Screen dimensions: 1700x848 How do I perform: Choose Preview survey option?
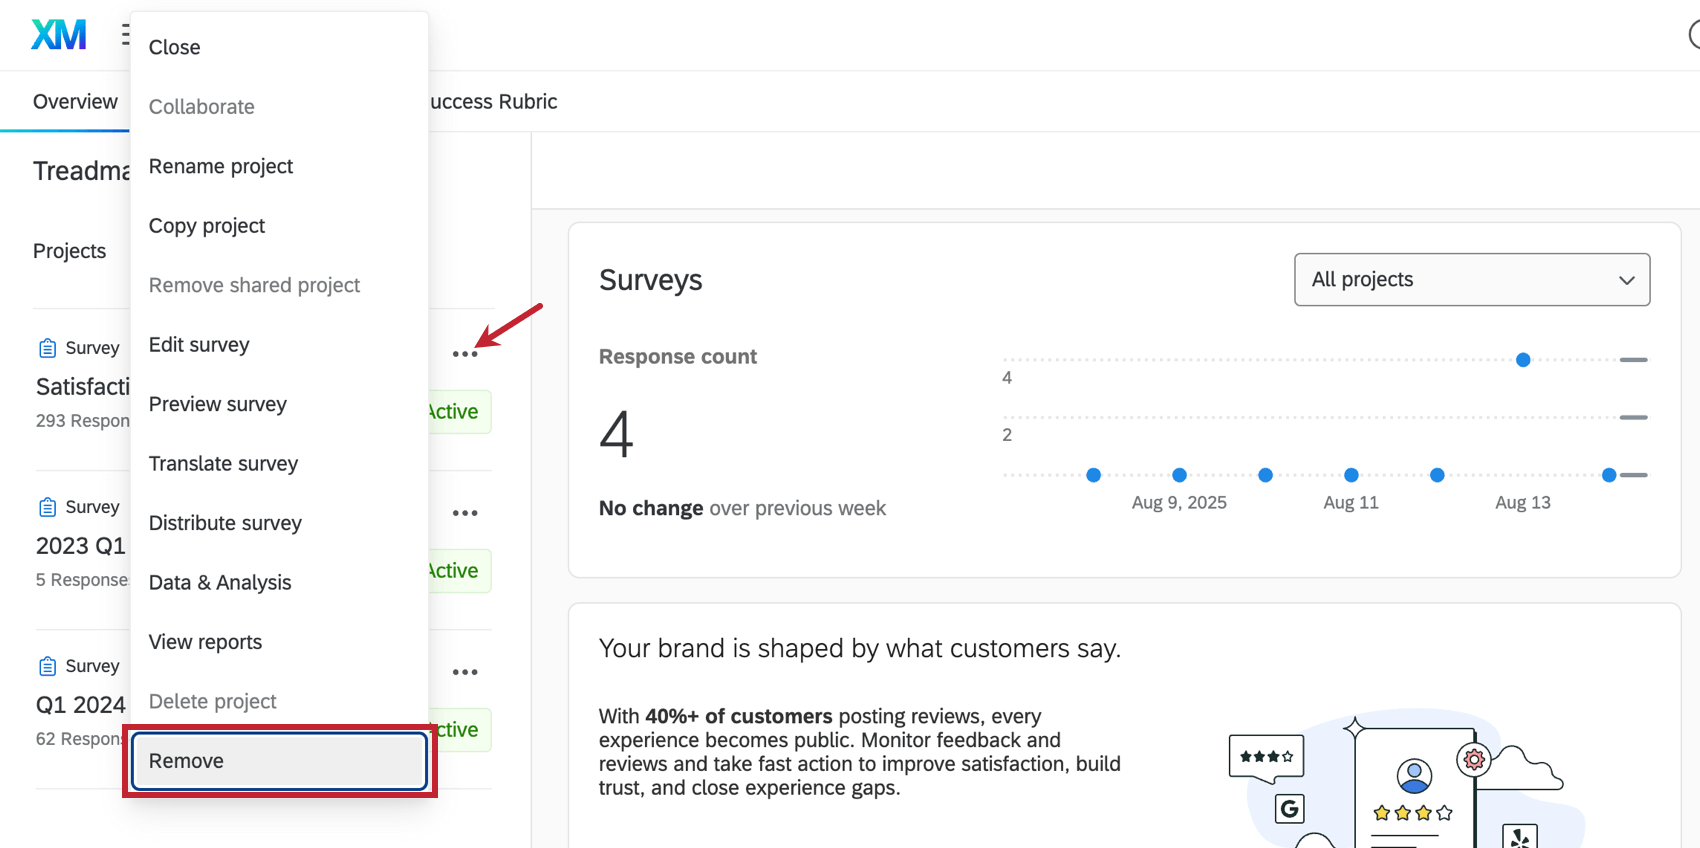point(218,404)
